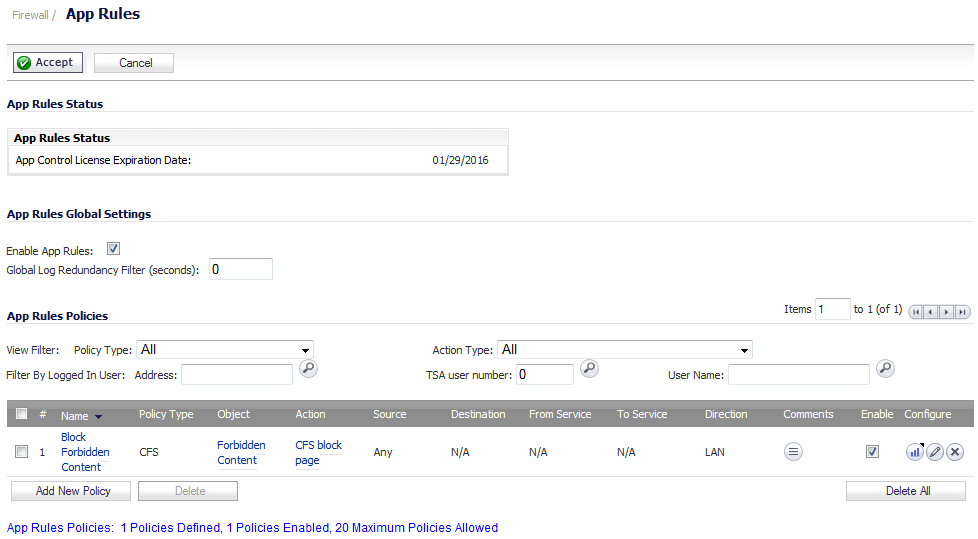Search by Address magnifier icon
Viewport: 978px width, 539px height.
[x=308, y=369]
